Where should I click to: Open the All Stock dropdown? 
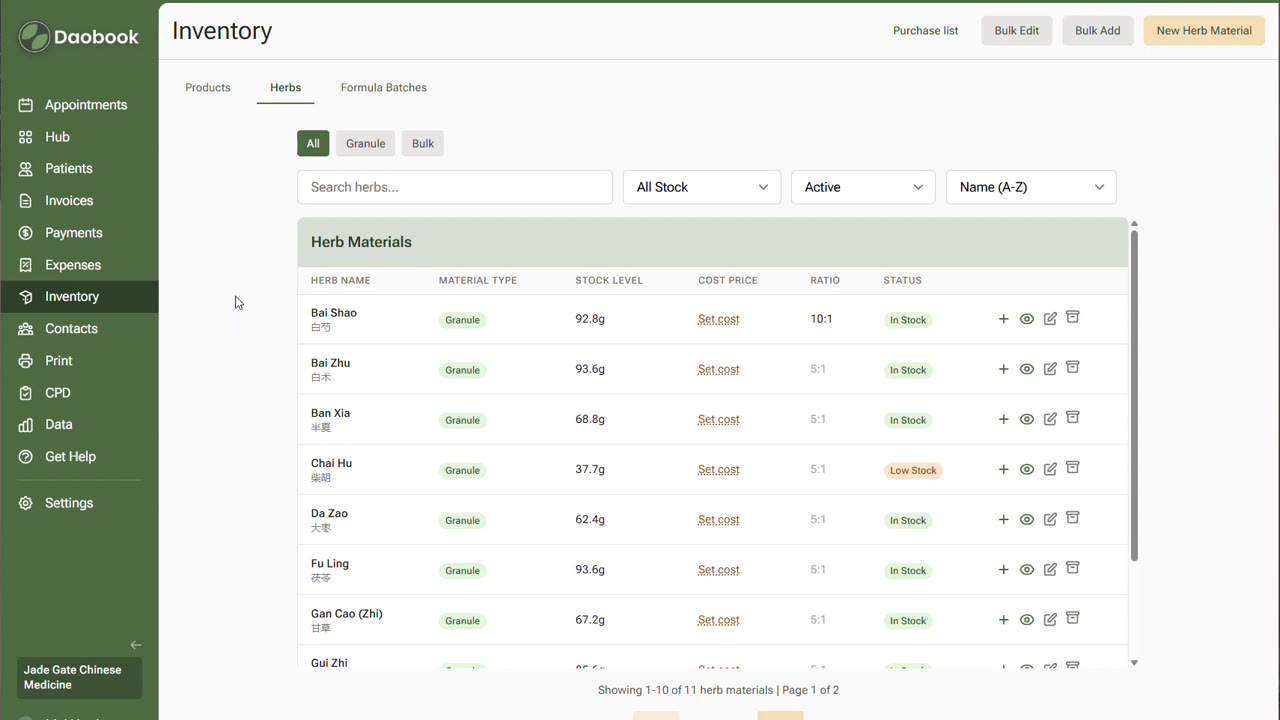point(702,187)
